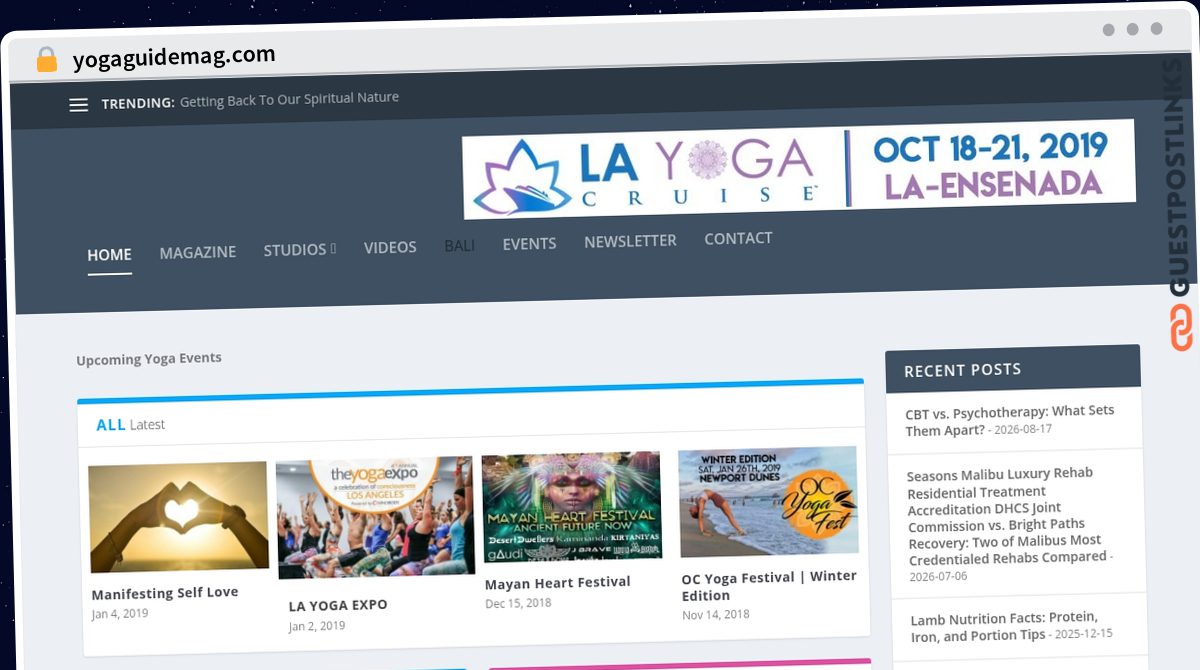1200x670 pixels.
Task: Open the Contact menu item
Action: 738,238
